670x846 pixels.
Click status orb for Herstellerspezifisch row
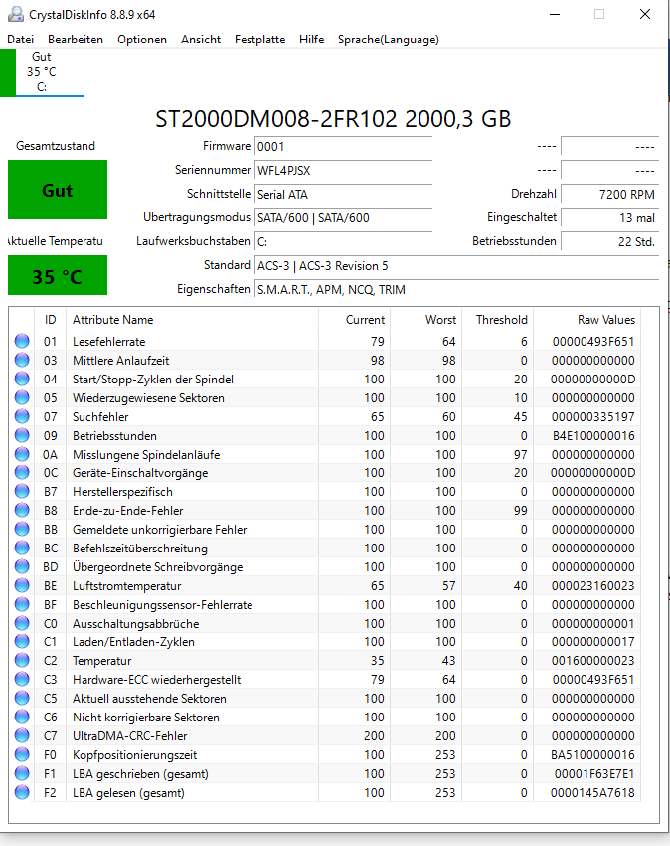pyautogui.click(x=22, y=492)
